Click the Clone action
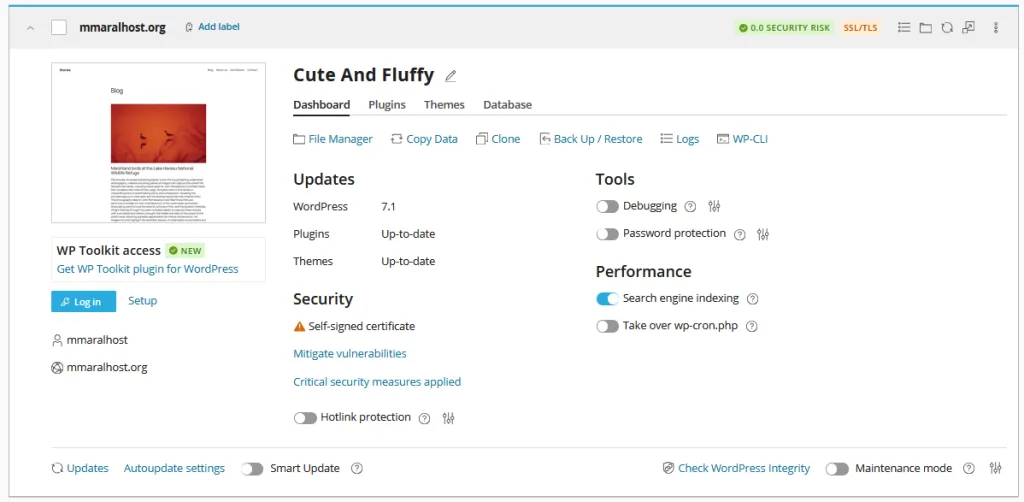Screen dimensions: 1024x502 coord(498,139)
